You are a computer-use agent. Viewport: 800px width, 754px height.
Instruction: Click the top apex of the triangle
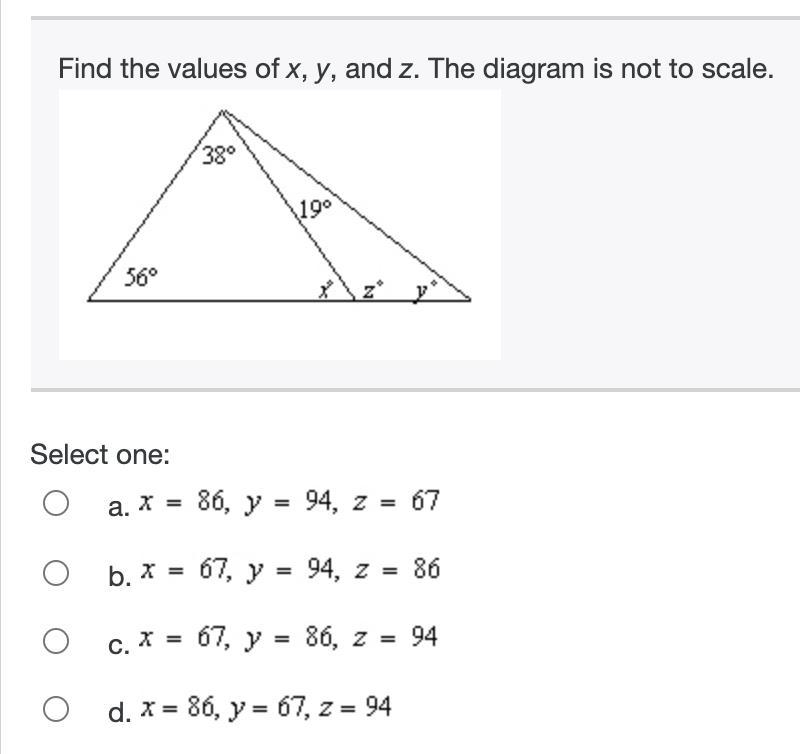coord(223,111)
